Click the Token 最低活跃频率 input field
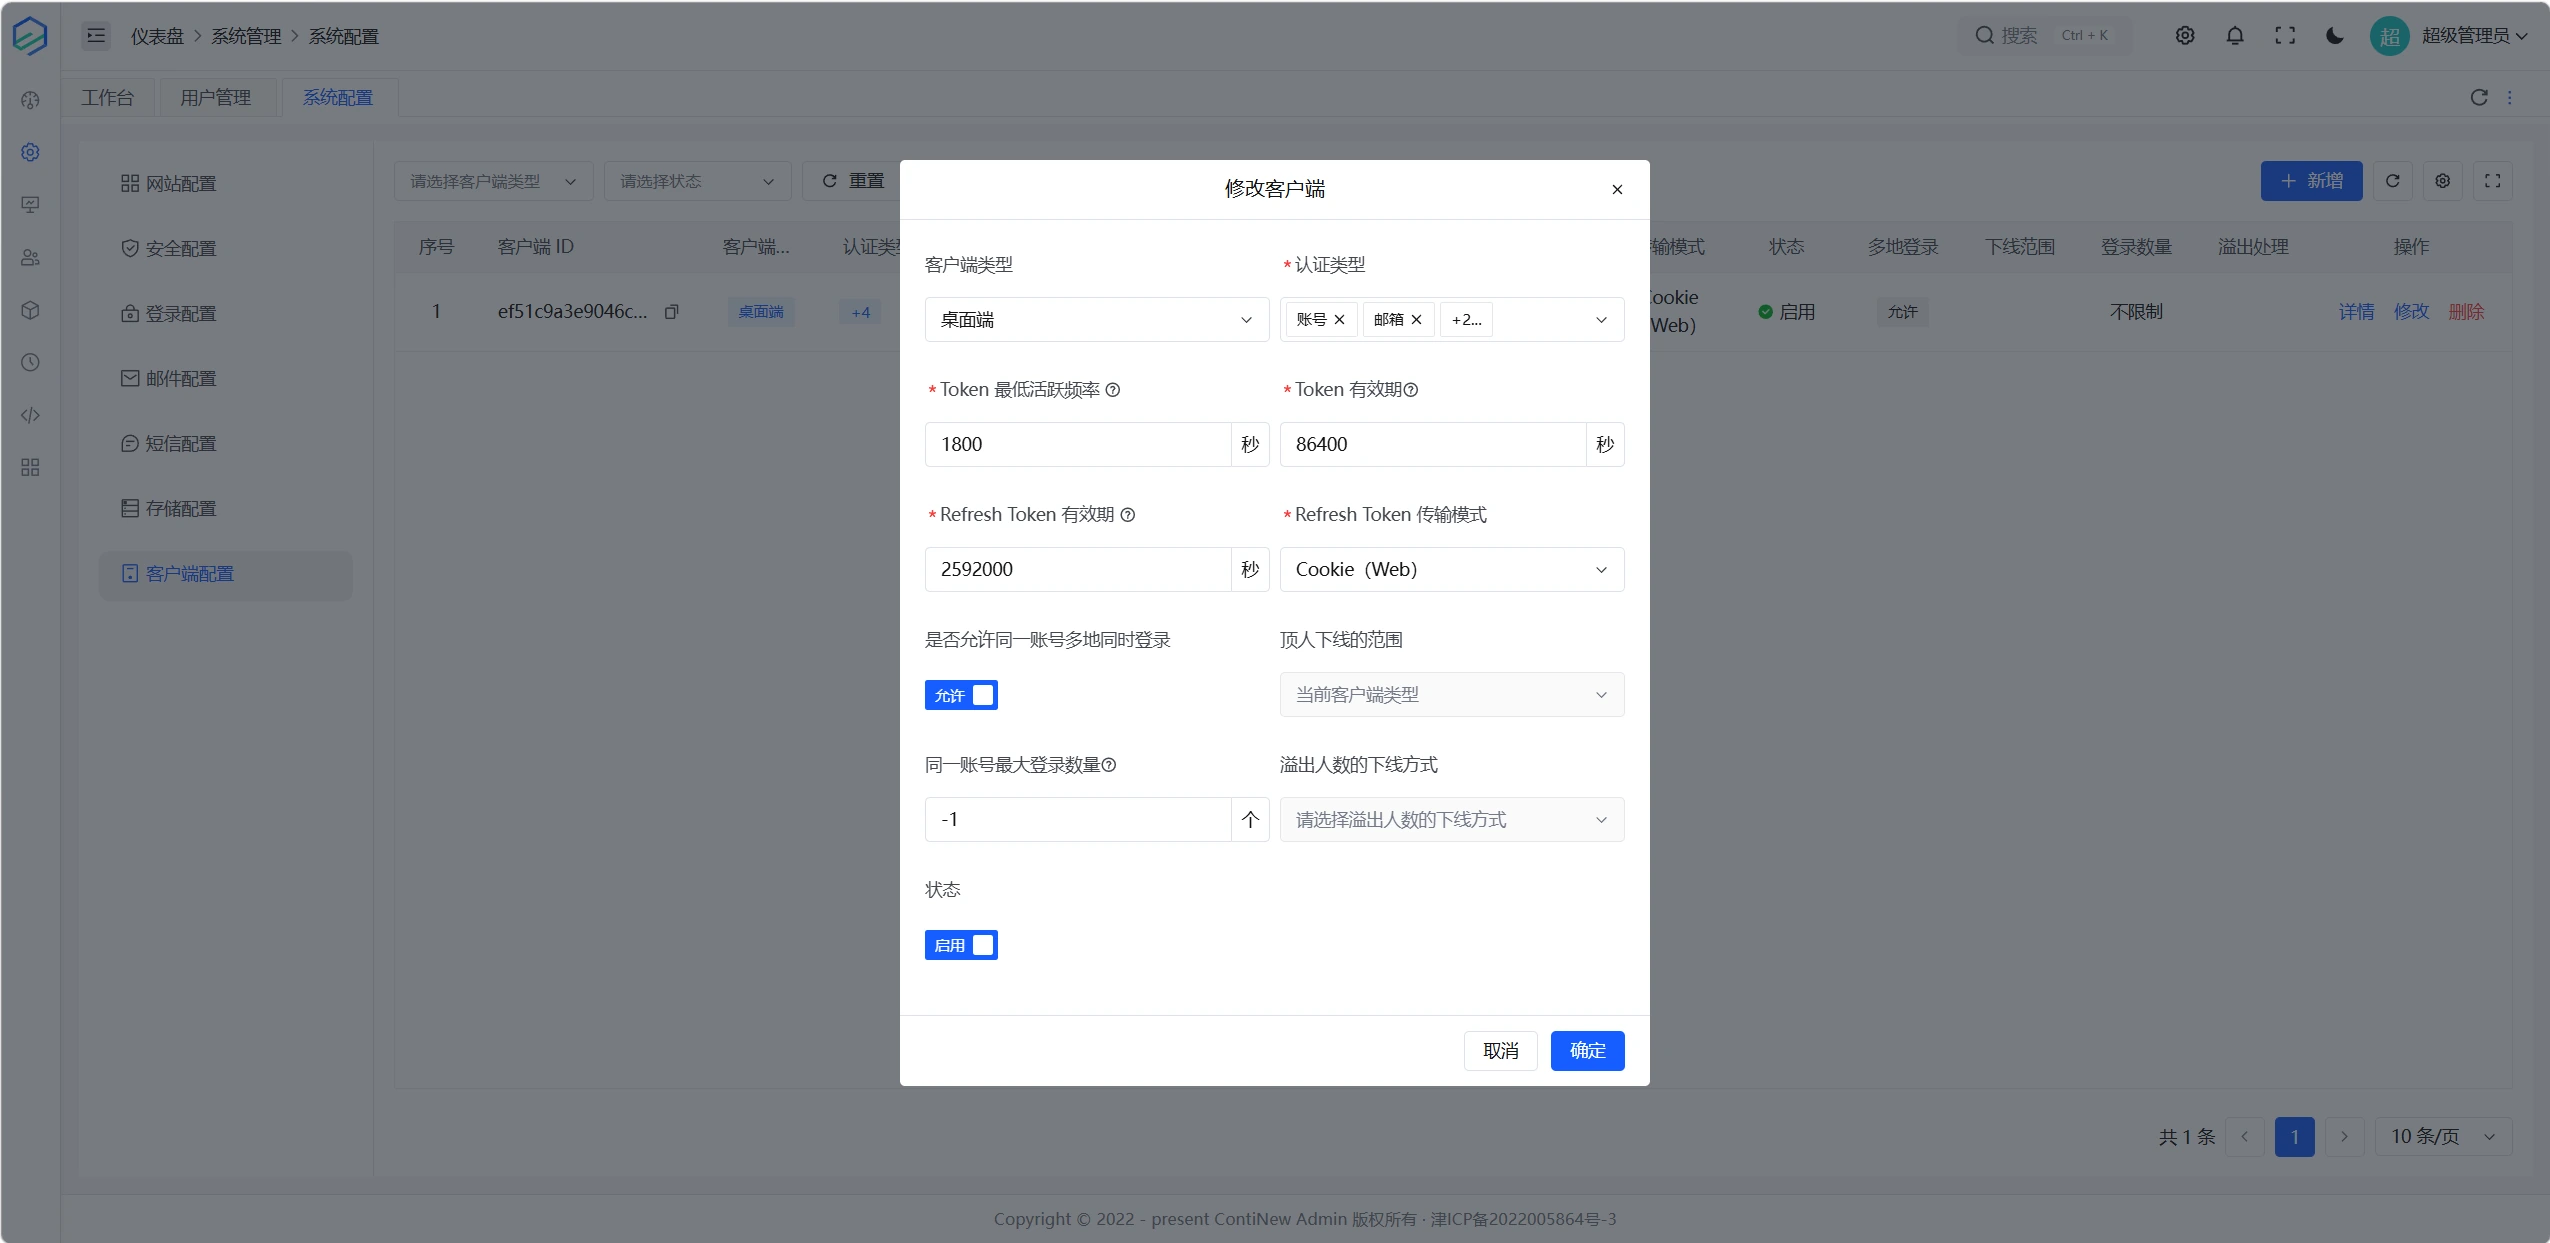The height and width of the screenshot is (1243, 2550). (1078, 445)
